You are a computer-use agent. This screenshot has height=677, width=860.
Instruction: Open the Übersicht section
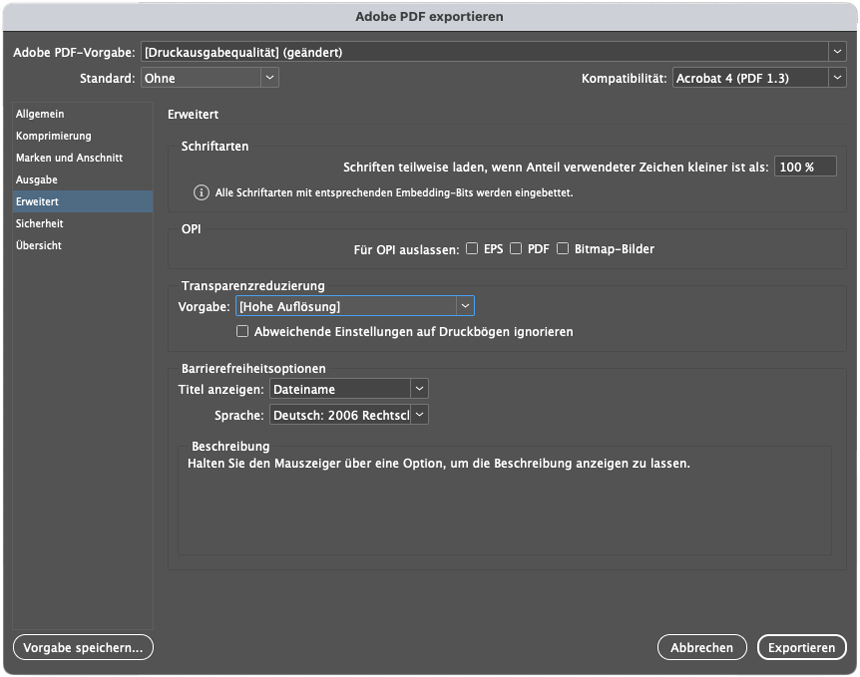coord(82,245)
